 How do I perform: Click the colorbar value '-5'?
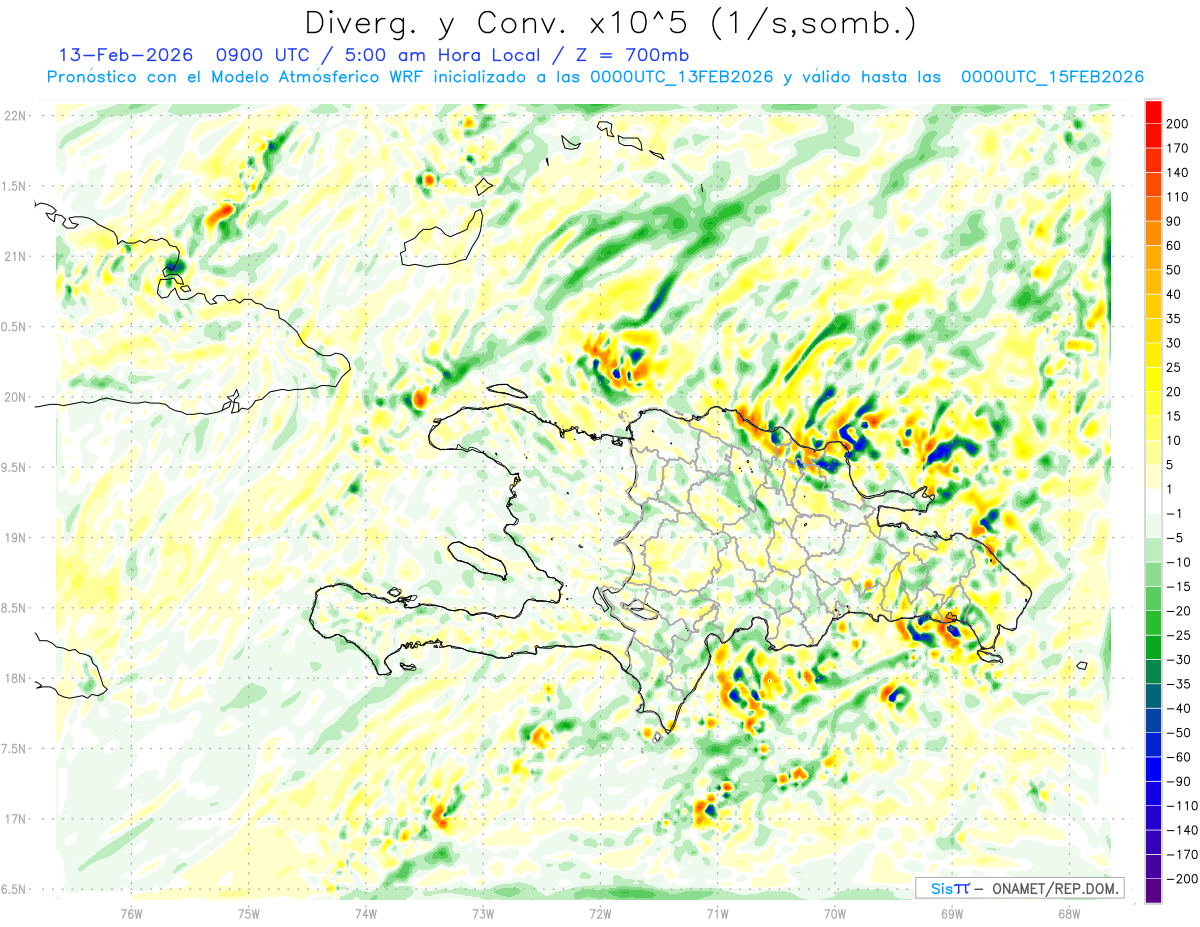click(x=1177, y=538)
